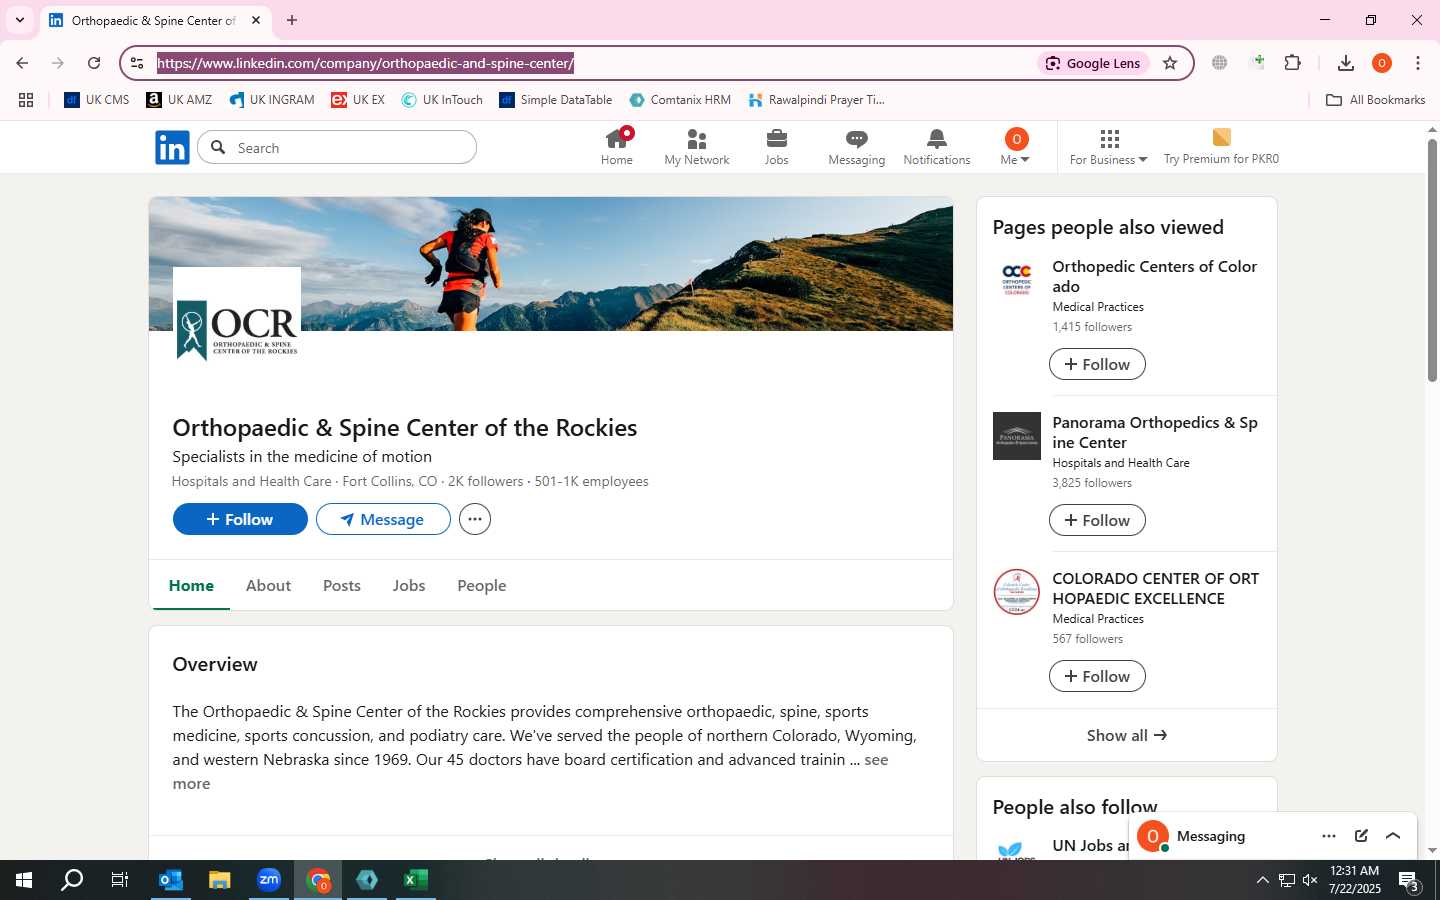Image resolution: width=1440 pixels, height=900 pixels.
Task: Switch to the company Jobs tab
Action: point(409,586)
